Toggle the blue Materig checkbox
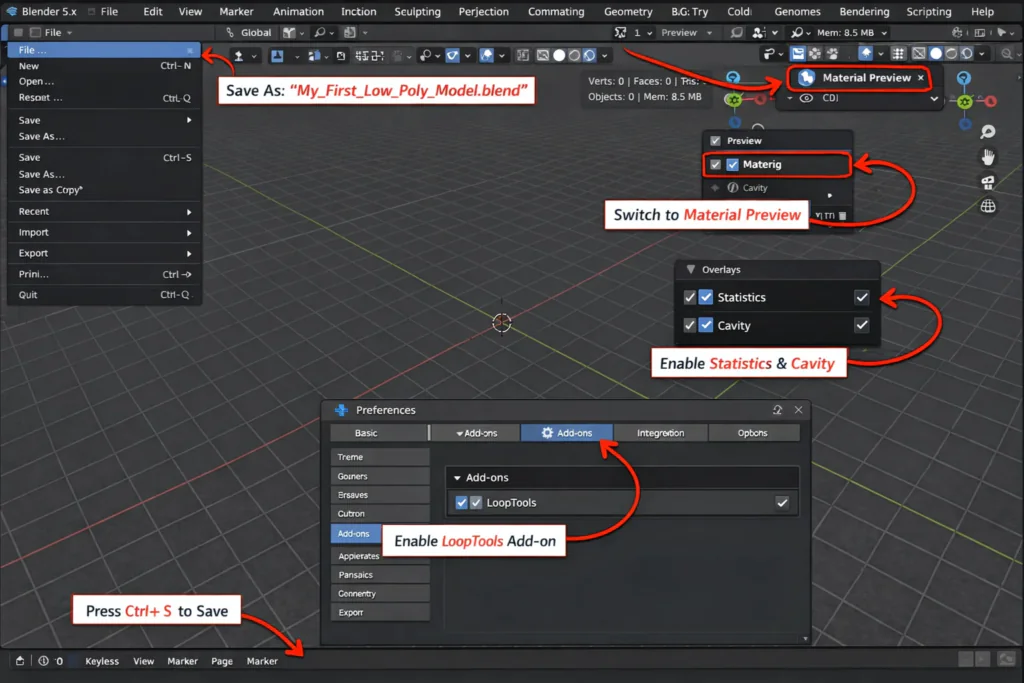Image resolution: width=1024 pixels, height=683 pixels. coord(733,165)
